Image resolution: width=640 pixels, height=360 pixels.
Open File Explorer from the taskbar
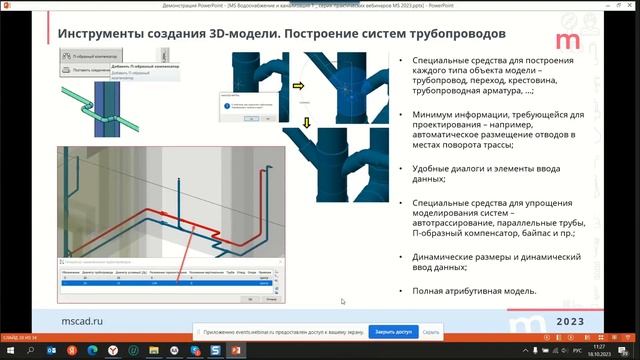154,350
